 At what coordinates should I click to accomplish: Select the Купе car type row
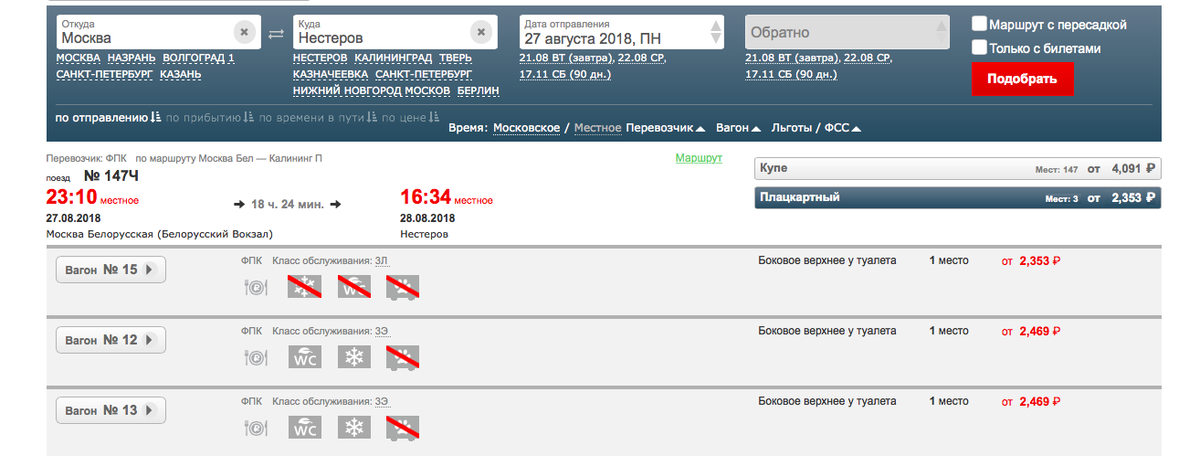click(958, 169)
